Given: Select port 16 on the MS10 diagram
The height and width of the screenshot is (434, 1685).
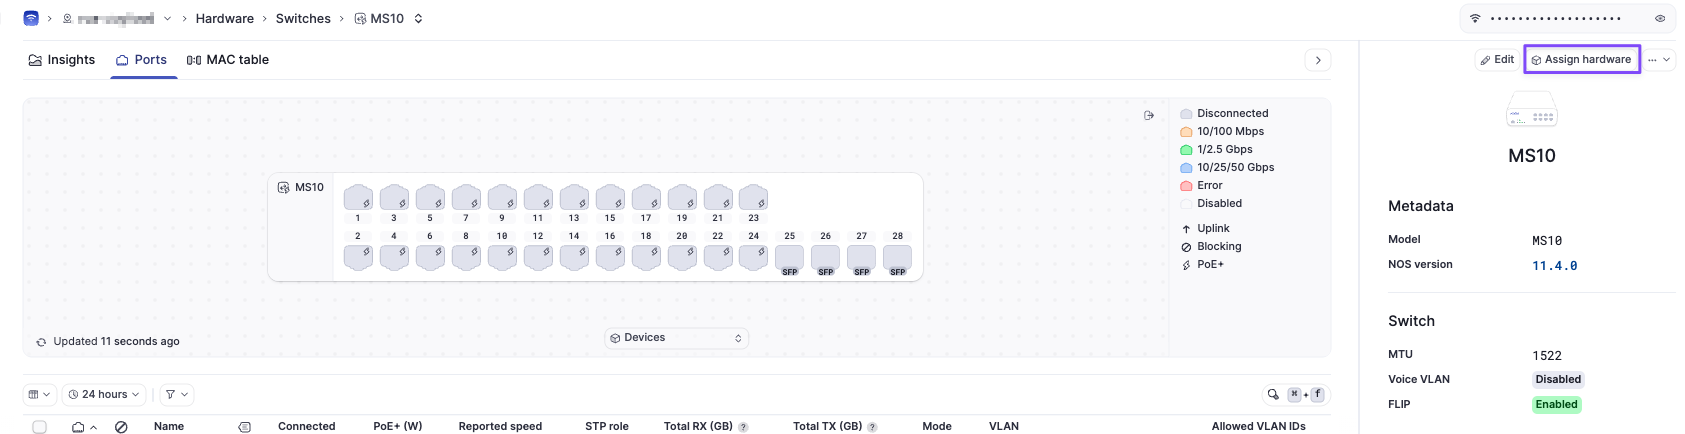Looking at the screenshot, I should pyautogui.click(x=610, y=257).
